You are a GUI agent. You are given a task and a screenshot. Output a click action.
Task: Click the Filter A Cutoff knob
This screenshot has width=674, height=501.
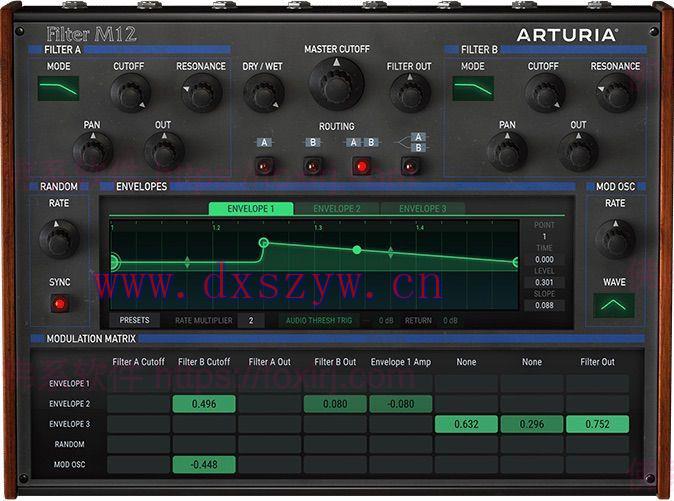coord(130,93)
